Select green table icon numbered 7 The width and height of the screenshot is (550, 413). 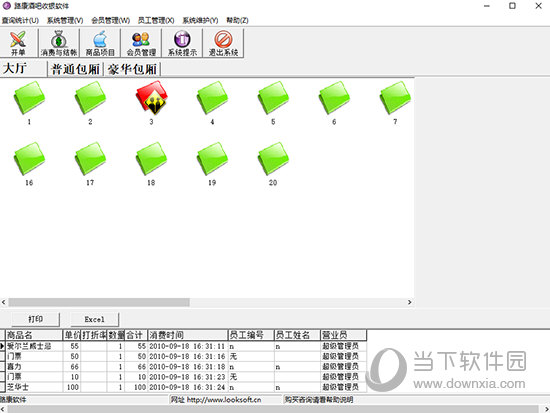pyautogui.click(x=395, y=98)
